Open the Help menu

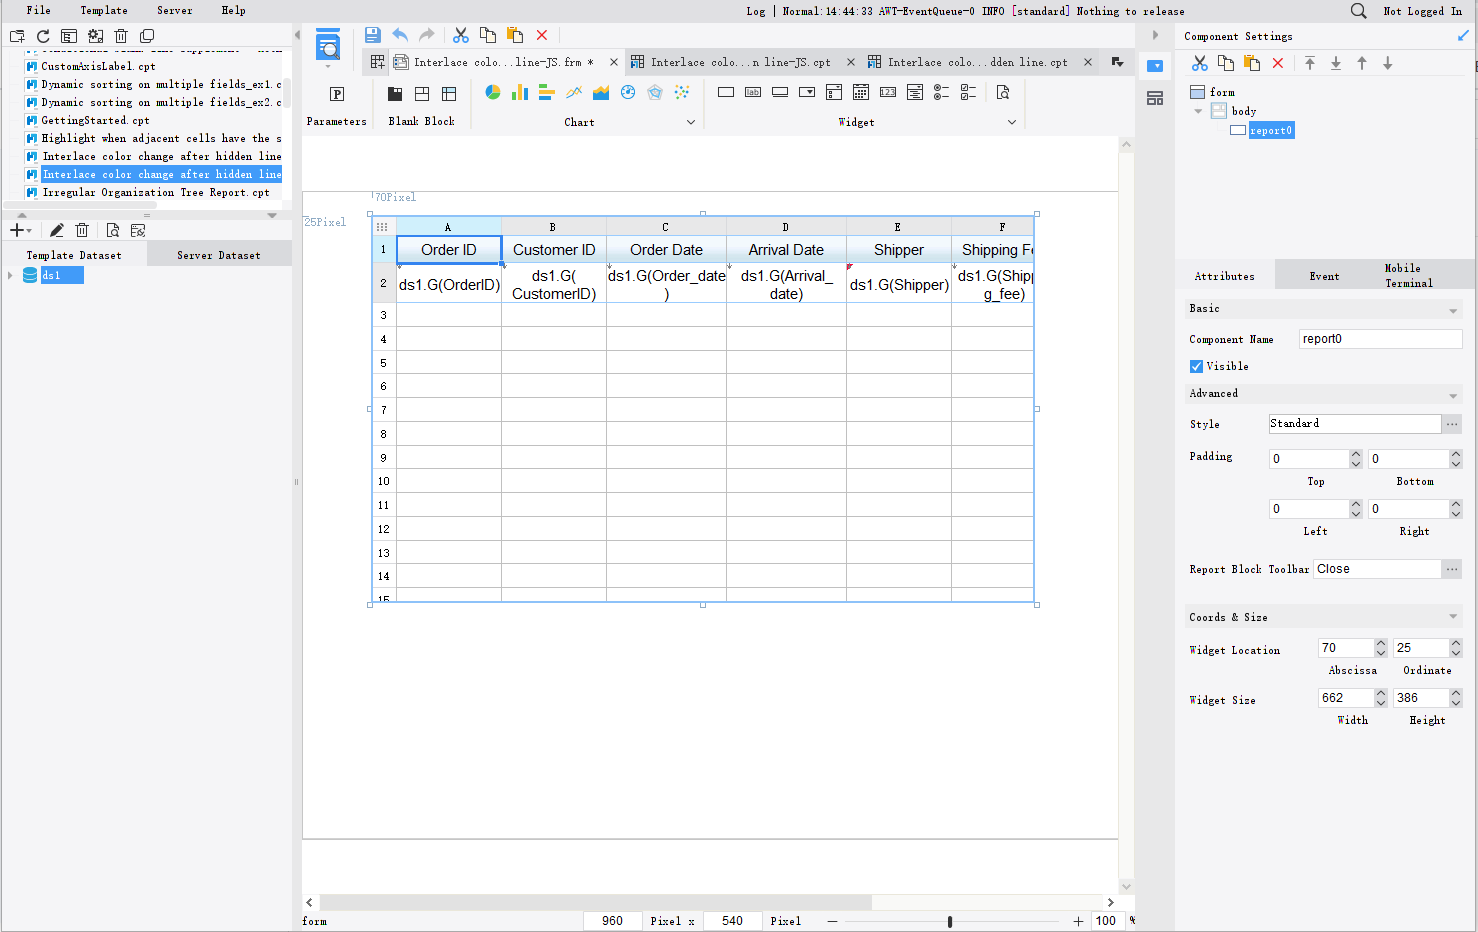pos(233,10)
